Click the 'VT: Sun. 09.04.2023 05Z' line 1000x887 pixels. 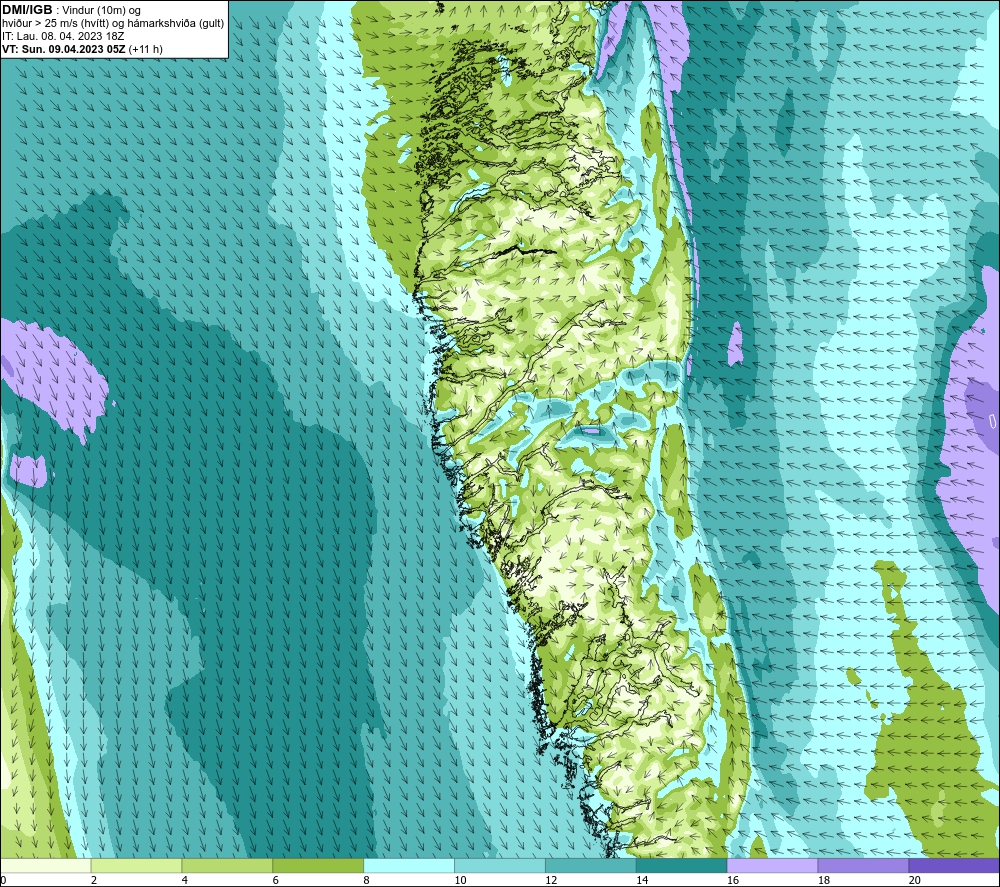(x=64, y=49)
